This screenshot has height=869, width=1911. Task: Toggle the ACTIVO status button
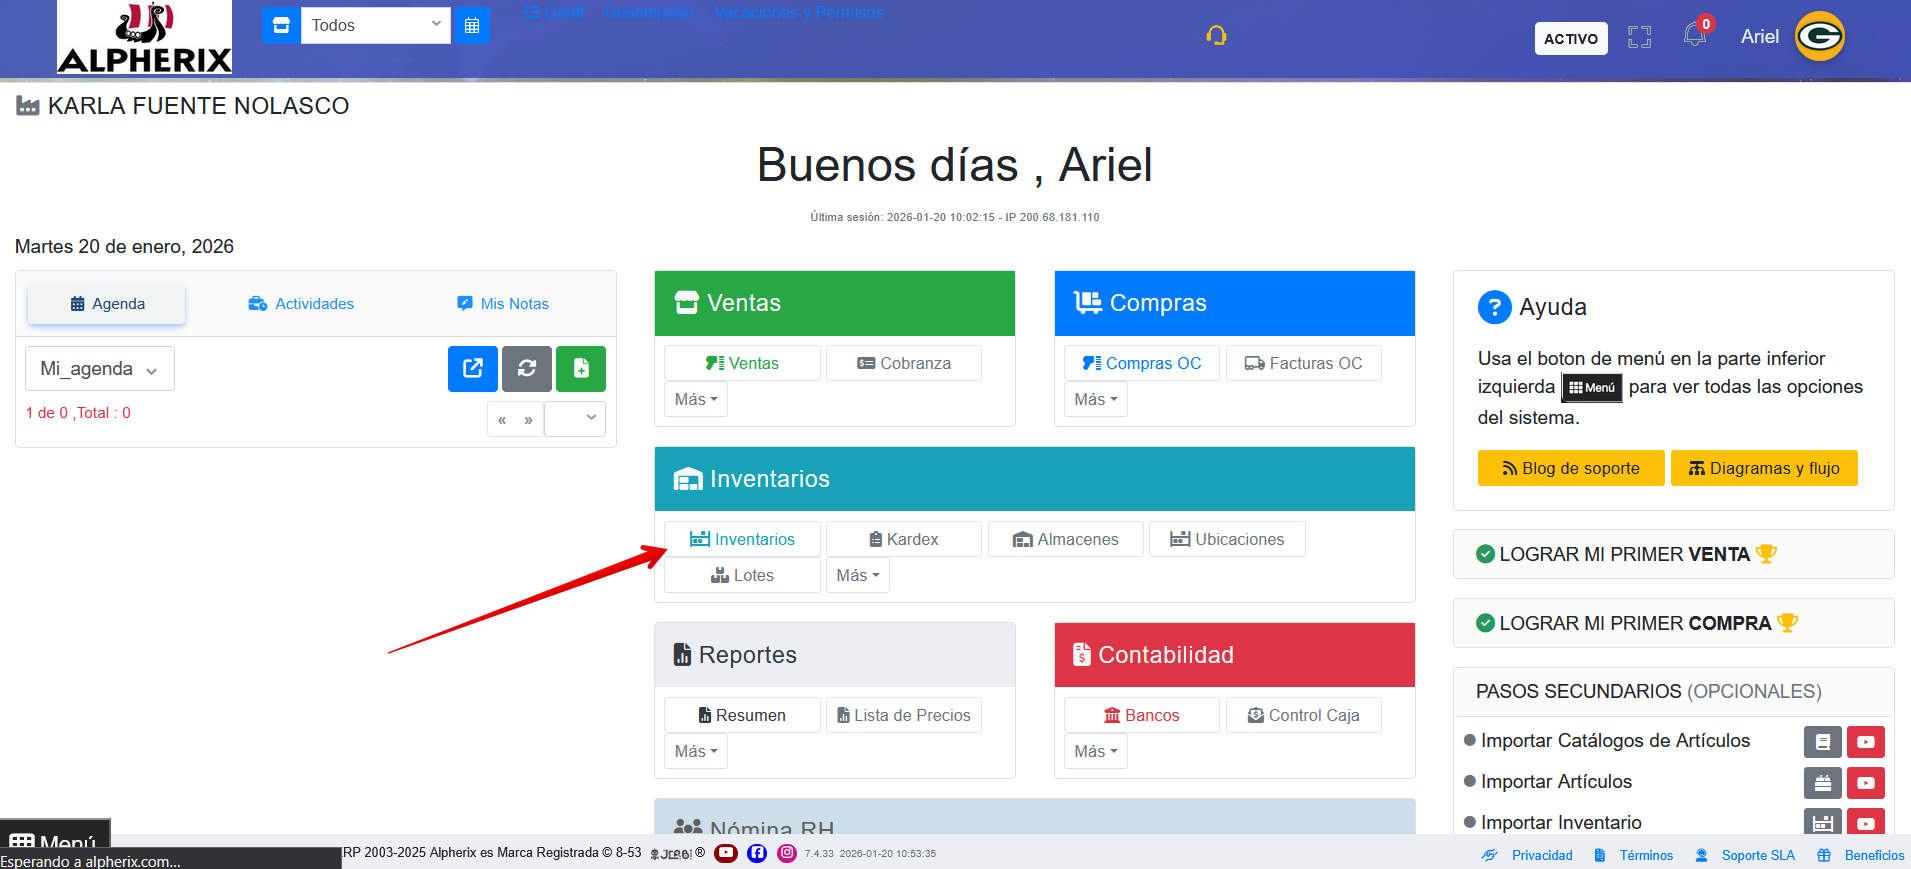pos(1570,39)
